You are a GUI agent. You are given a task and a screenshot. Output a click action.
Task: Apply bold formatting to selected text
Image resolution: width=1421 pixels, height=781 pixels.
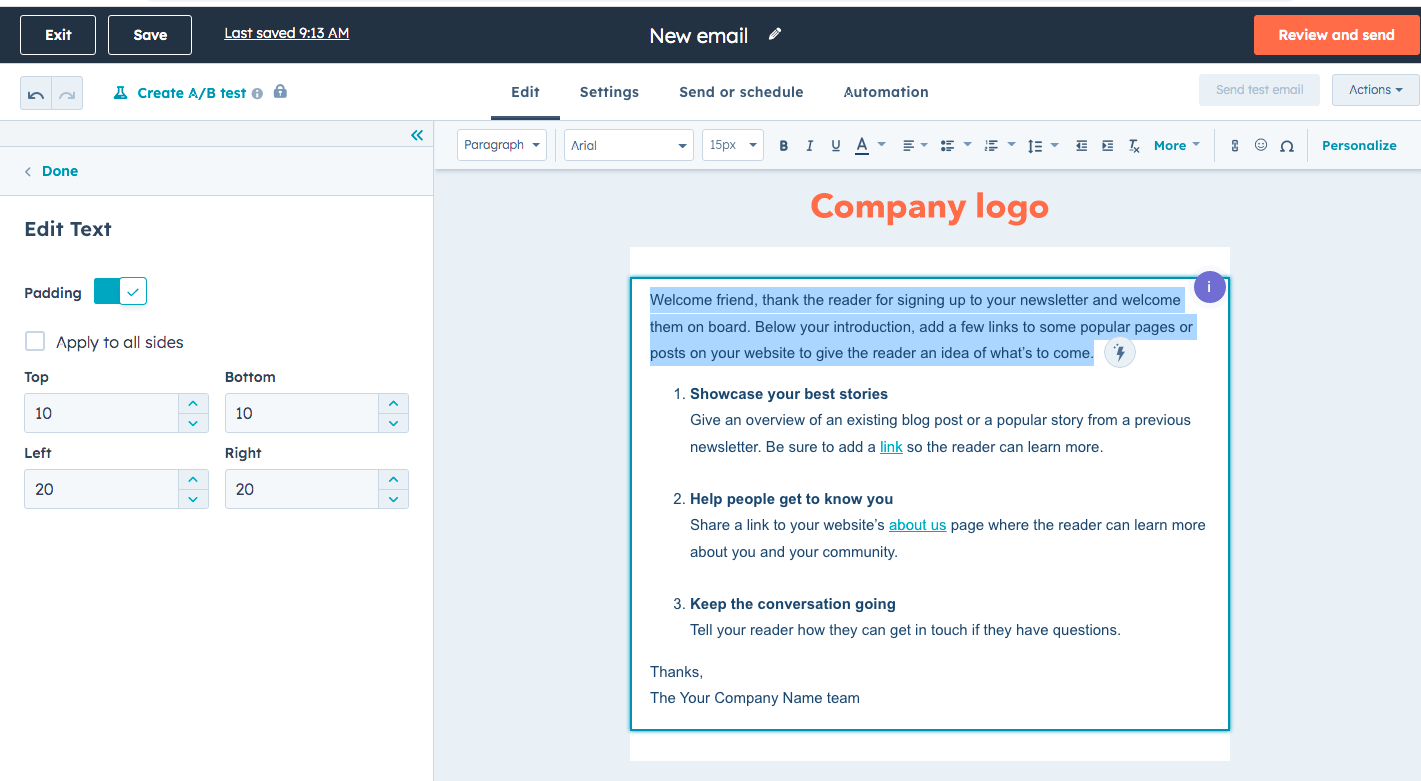(783, 145)
